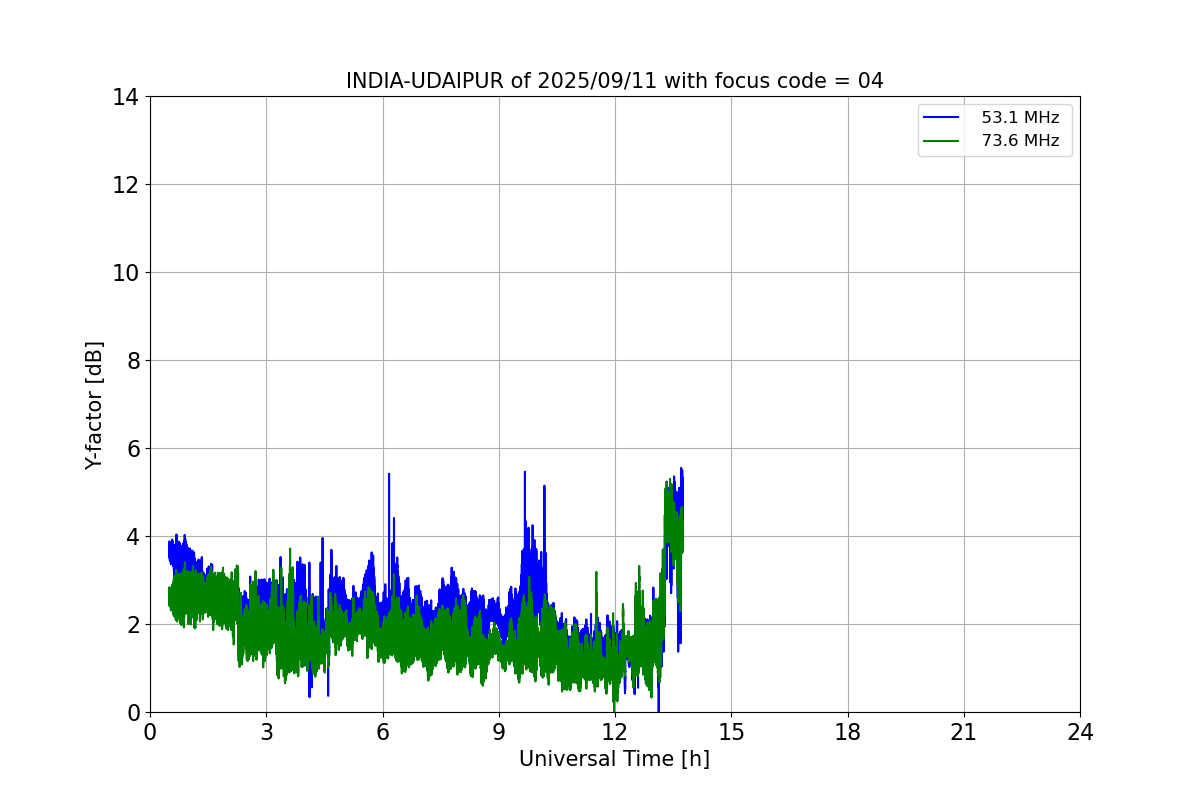Click x-axis tick label 18
Viewport: 1200px width, 800px height.
tap(847, 732)
